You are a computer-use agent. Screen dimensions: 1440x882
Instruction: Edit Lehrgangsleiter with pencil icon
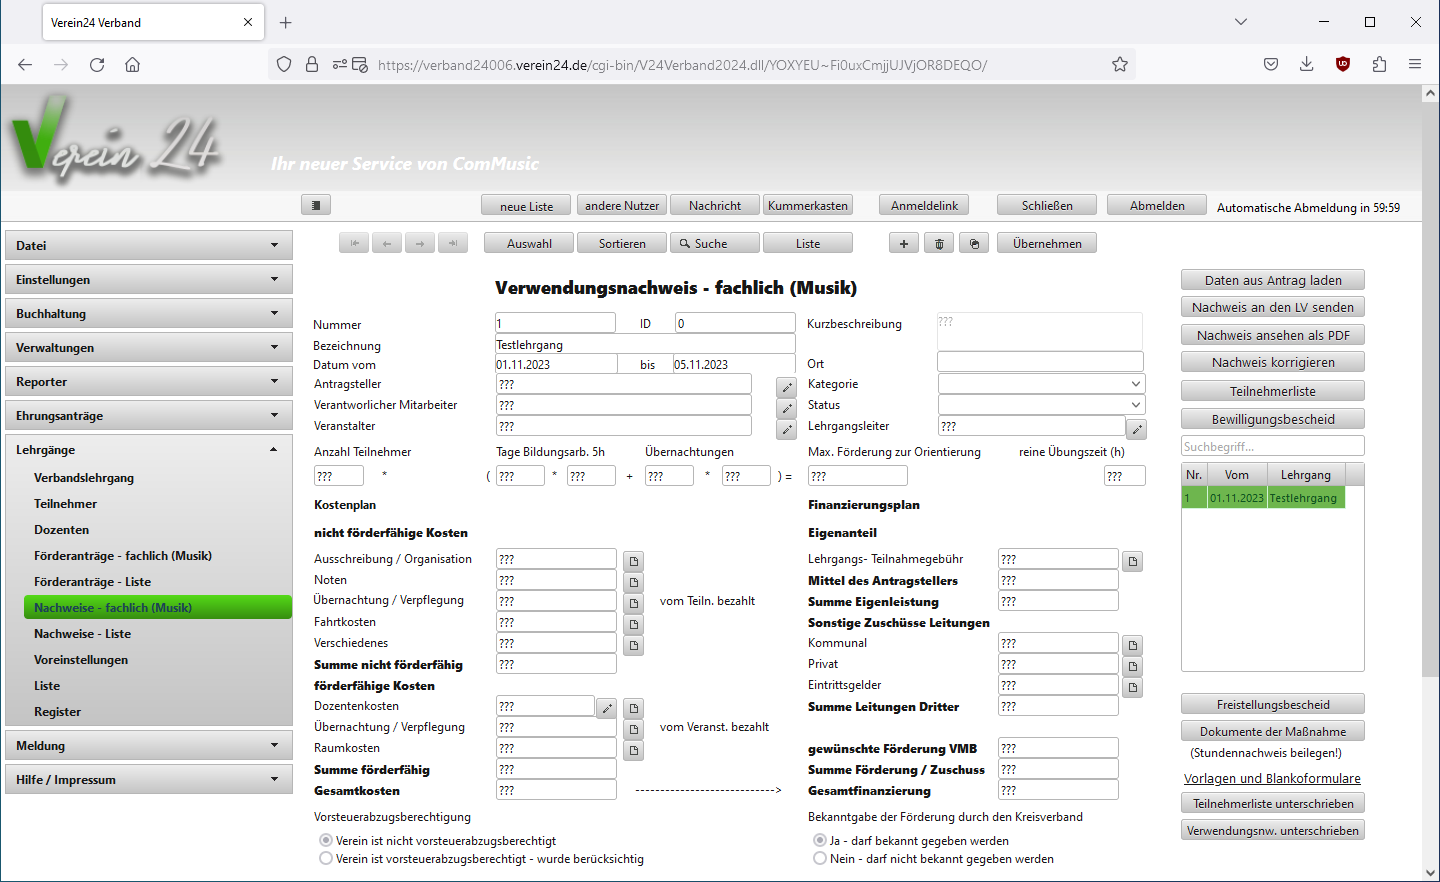tap(1136, 429)
